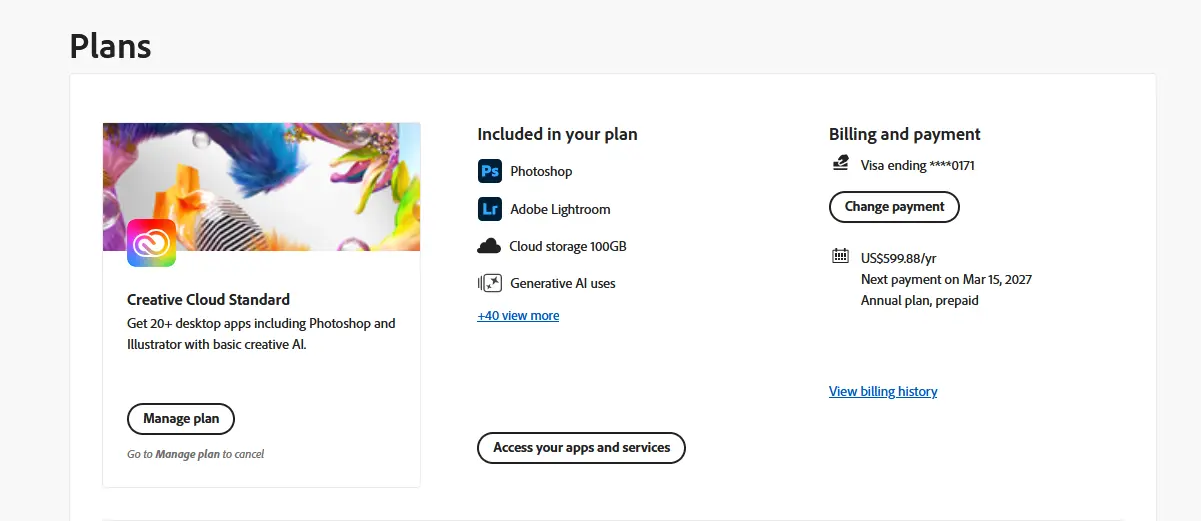Image resolution: width=1201 pixels, height=521 pixels.
Task: Click the Creative Cloud banner image
Action: [261, 187]
